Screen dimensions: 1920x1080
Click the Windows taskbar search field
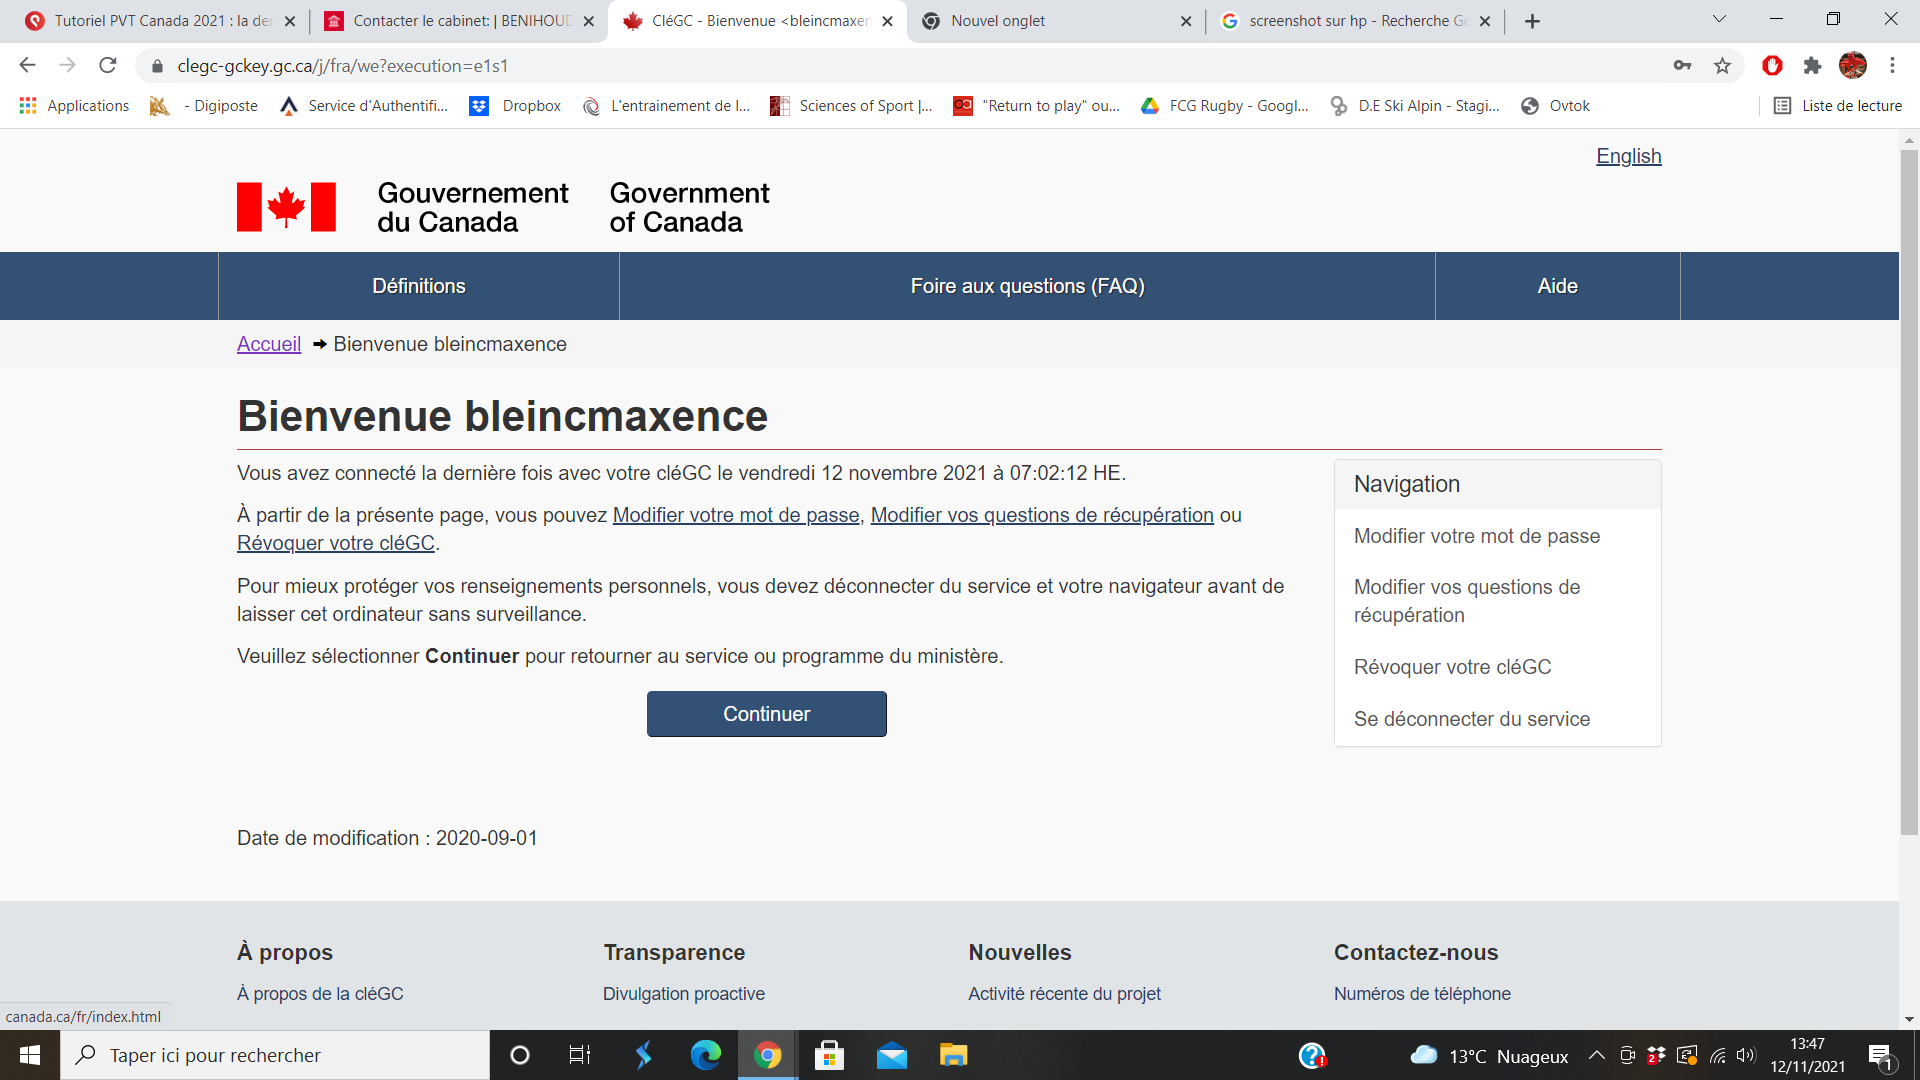tap(275, 1055)
